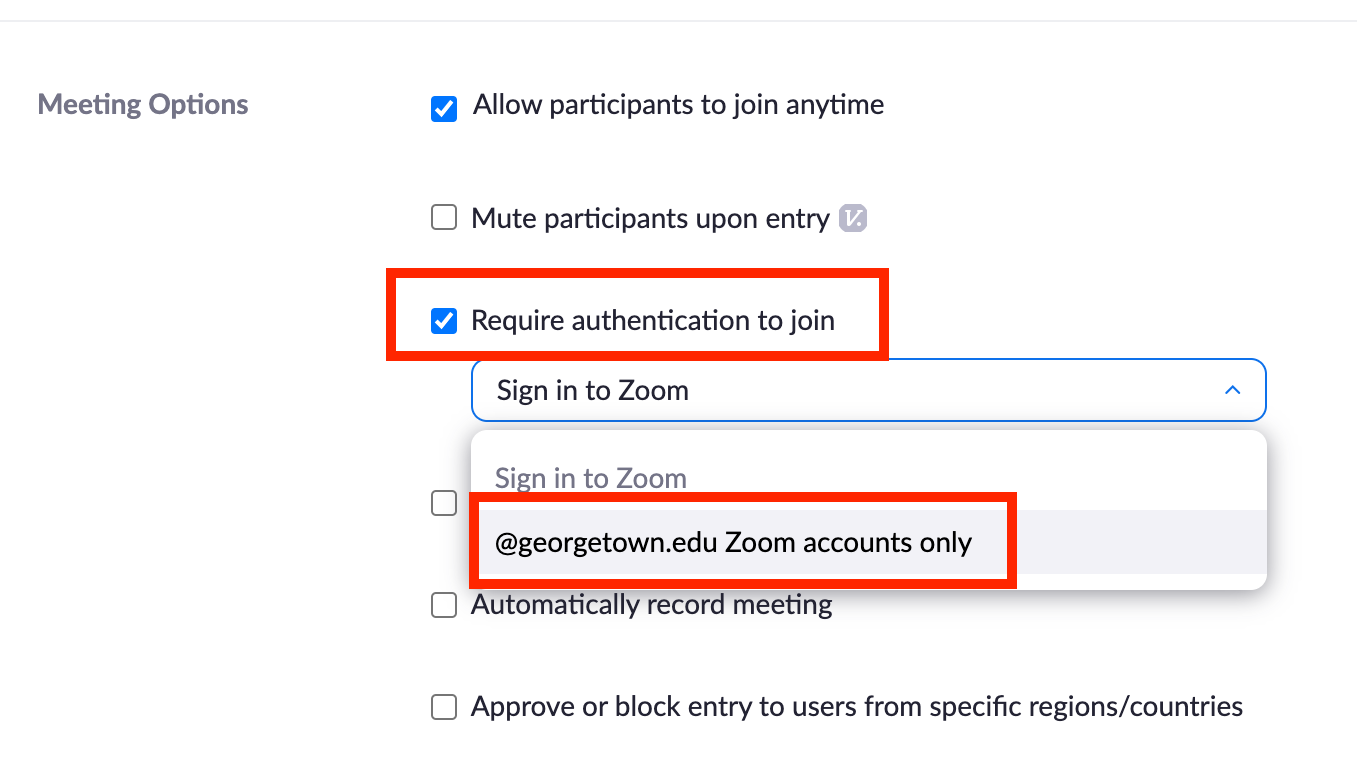Screen dimensions: 1357x771
Task: Untick the 'Require authentication to join' checkbox
Action: 444,321
